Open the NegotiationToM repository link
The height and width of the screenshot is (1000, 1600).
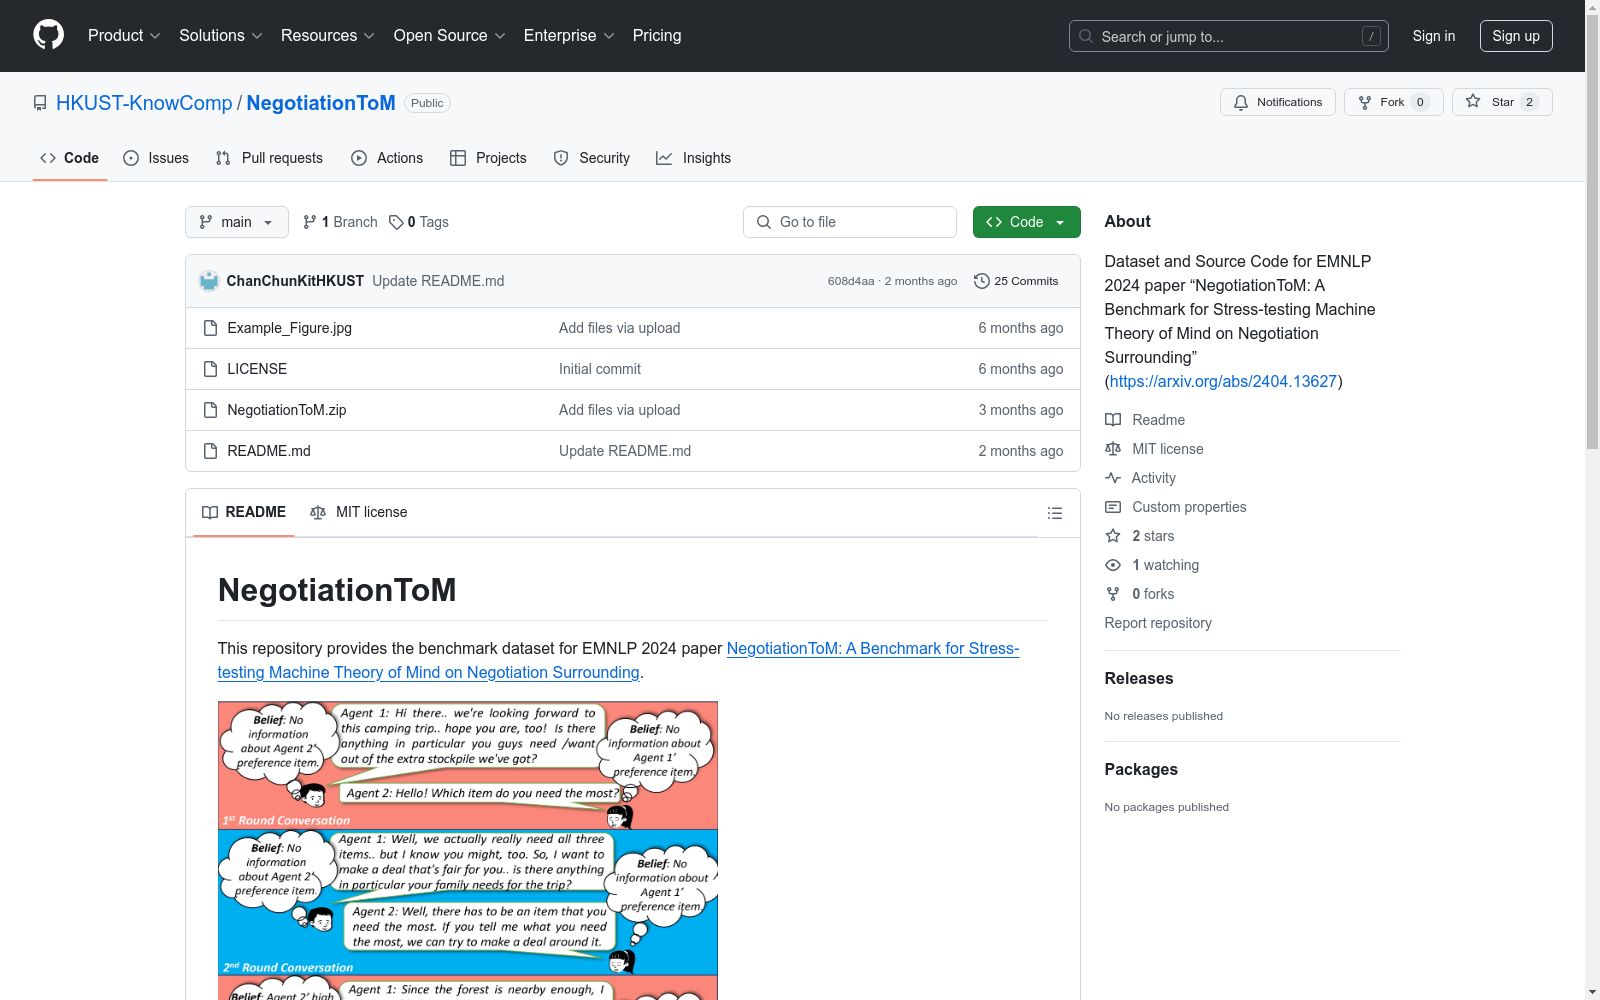point(321,103)
